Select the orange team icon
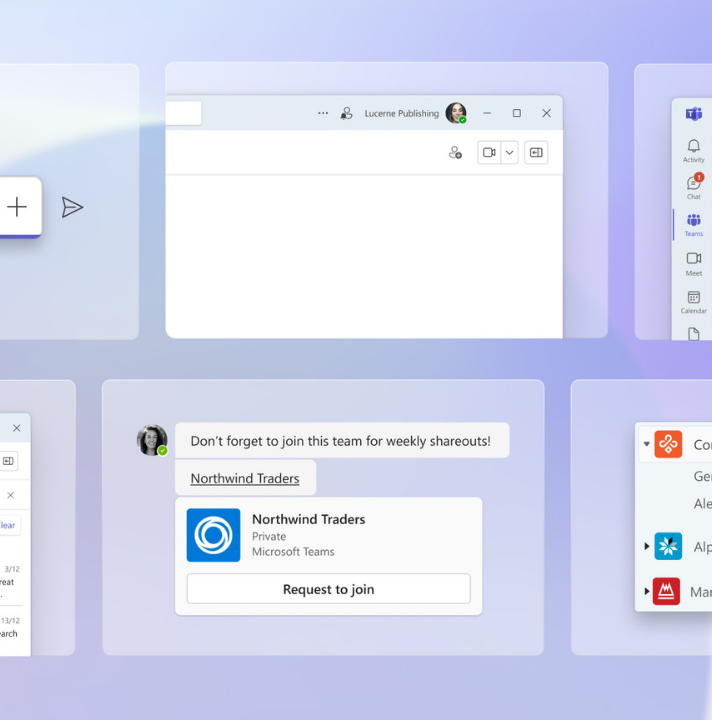The image size is (712, 720). click(668, 444)
